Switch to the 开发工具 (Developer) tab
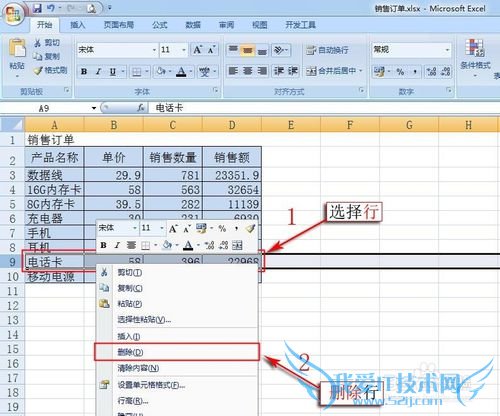The height and width of the screenshot is (416, 500). click(300, 25)
